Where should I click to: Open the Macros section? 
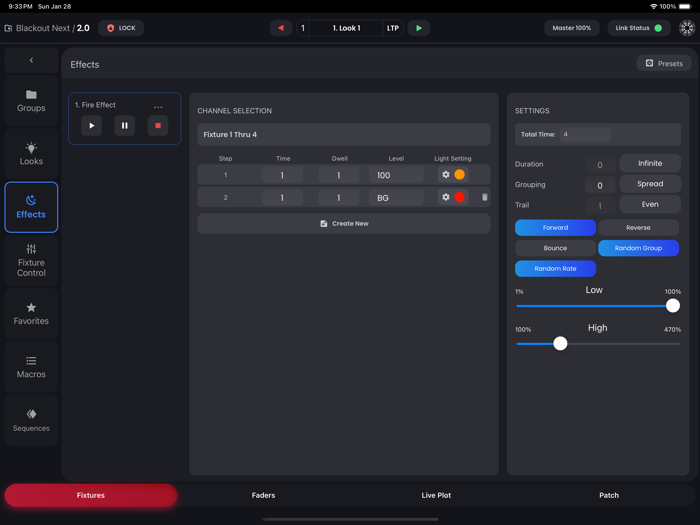[31, 367]
